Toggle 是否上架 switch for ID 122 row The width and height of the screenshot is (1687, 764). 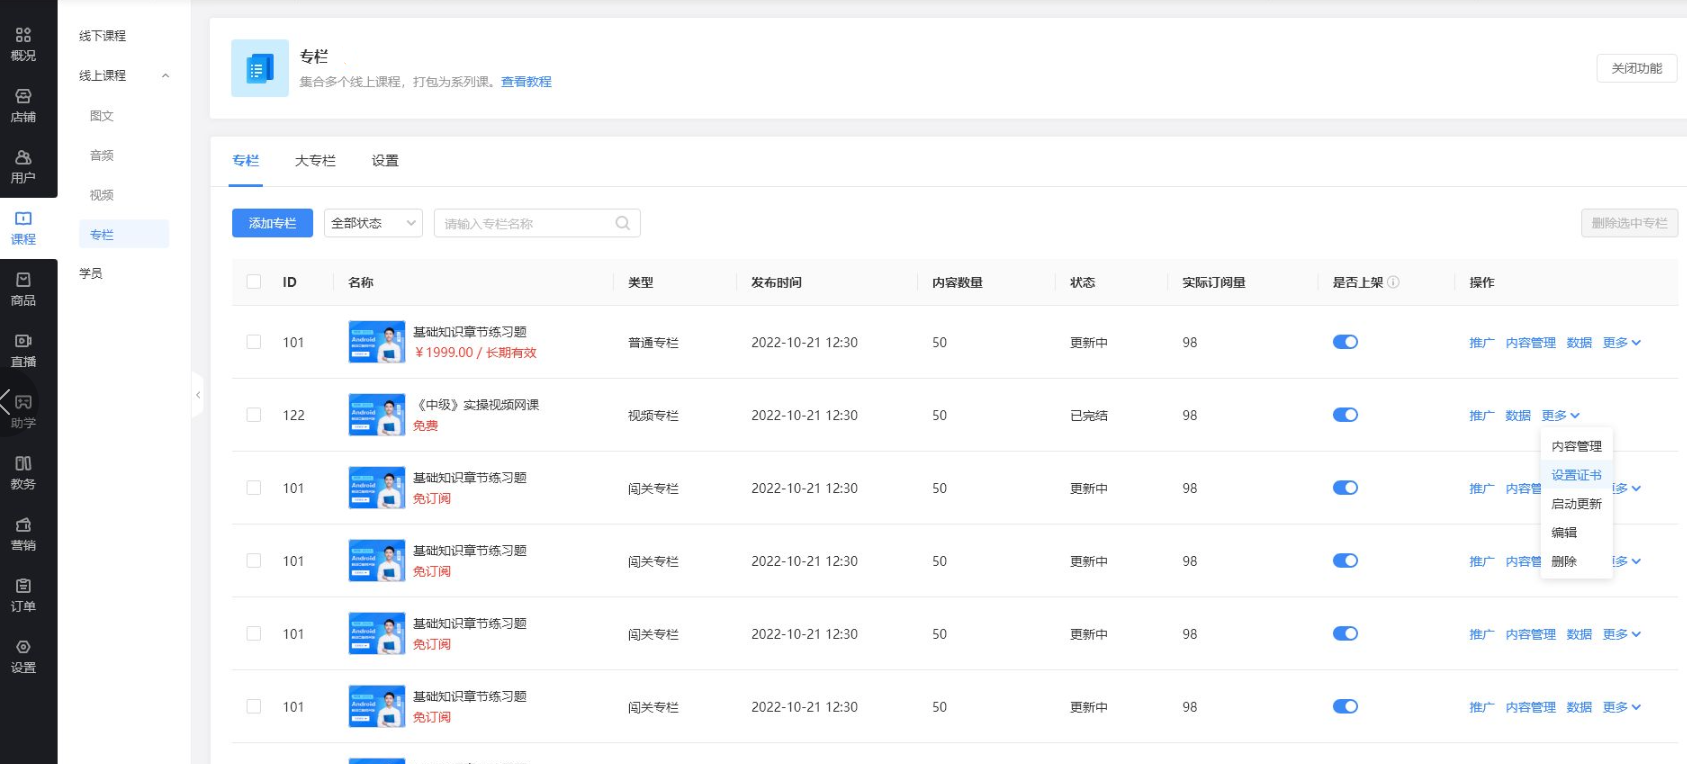tap(1345, 415)
